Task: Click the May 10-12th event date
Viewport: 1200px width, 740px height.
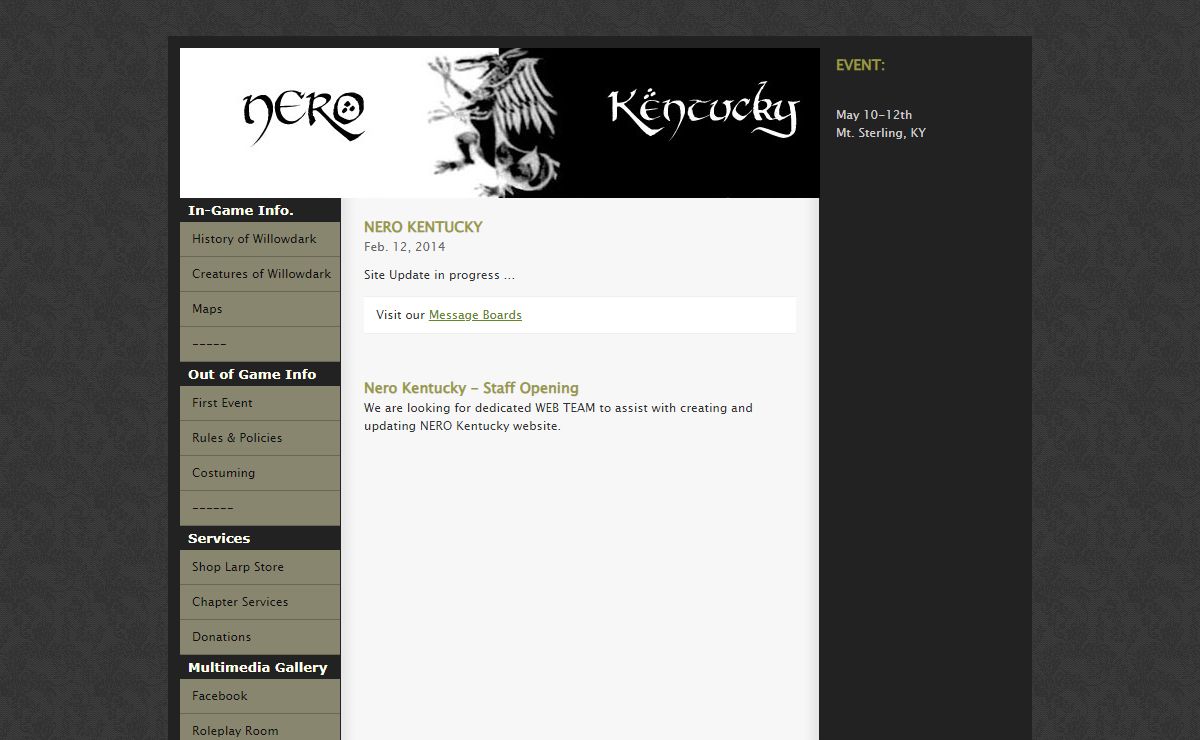Action: click(x=874, y=115)
